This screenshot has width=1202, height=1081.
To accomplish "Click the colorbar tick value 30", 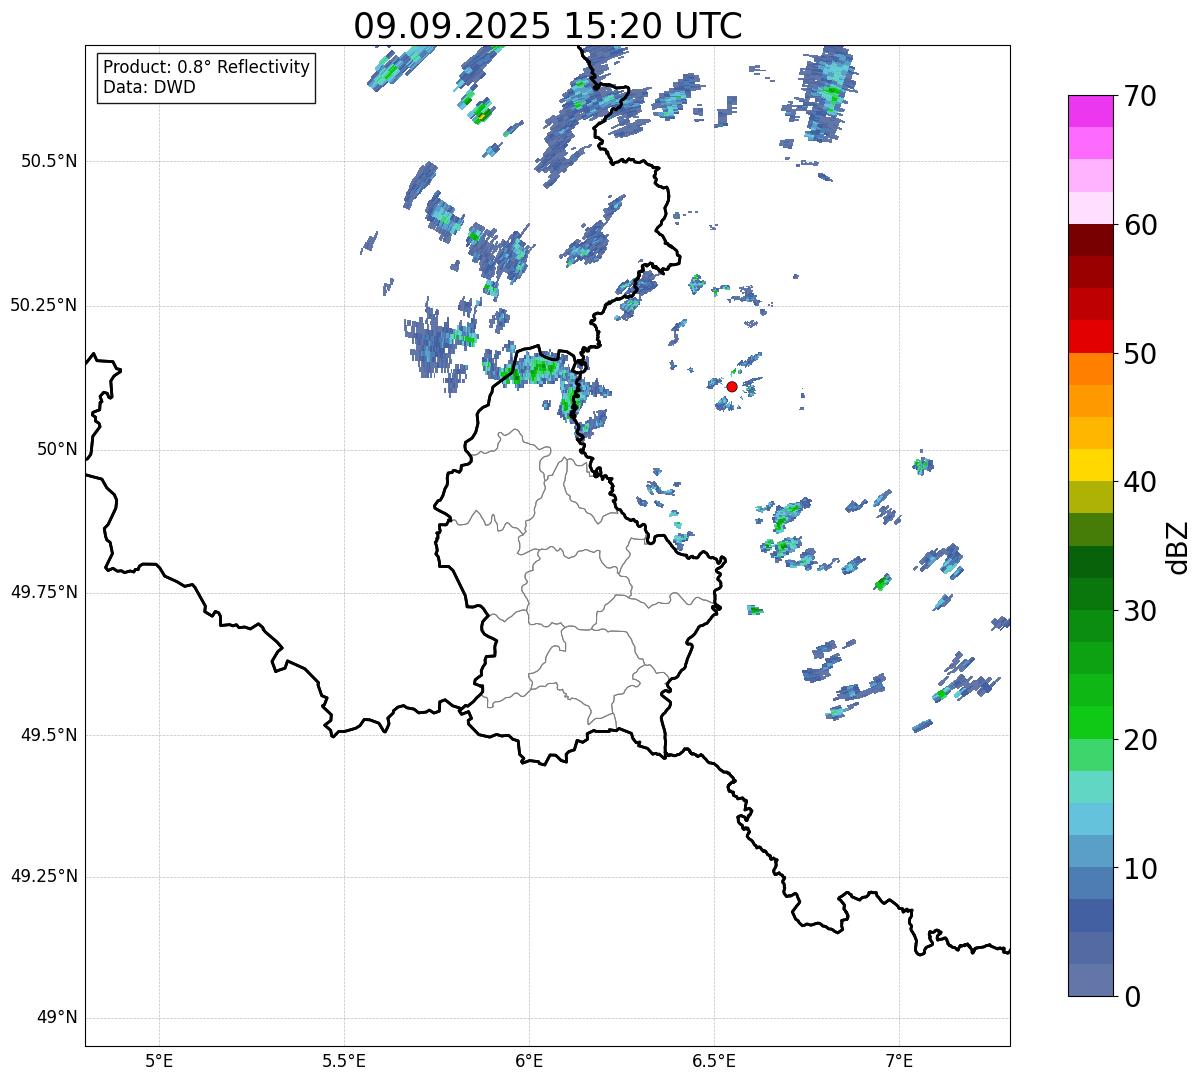I will click(x=1141, y=611).
